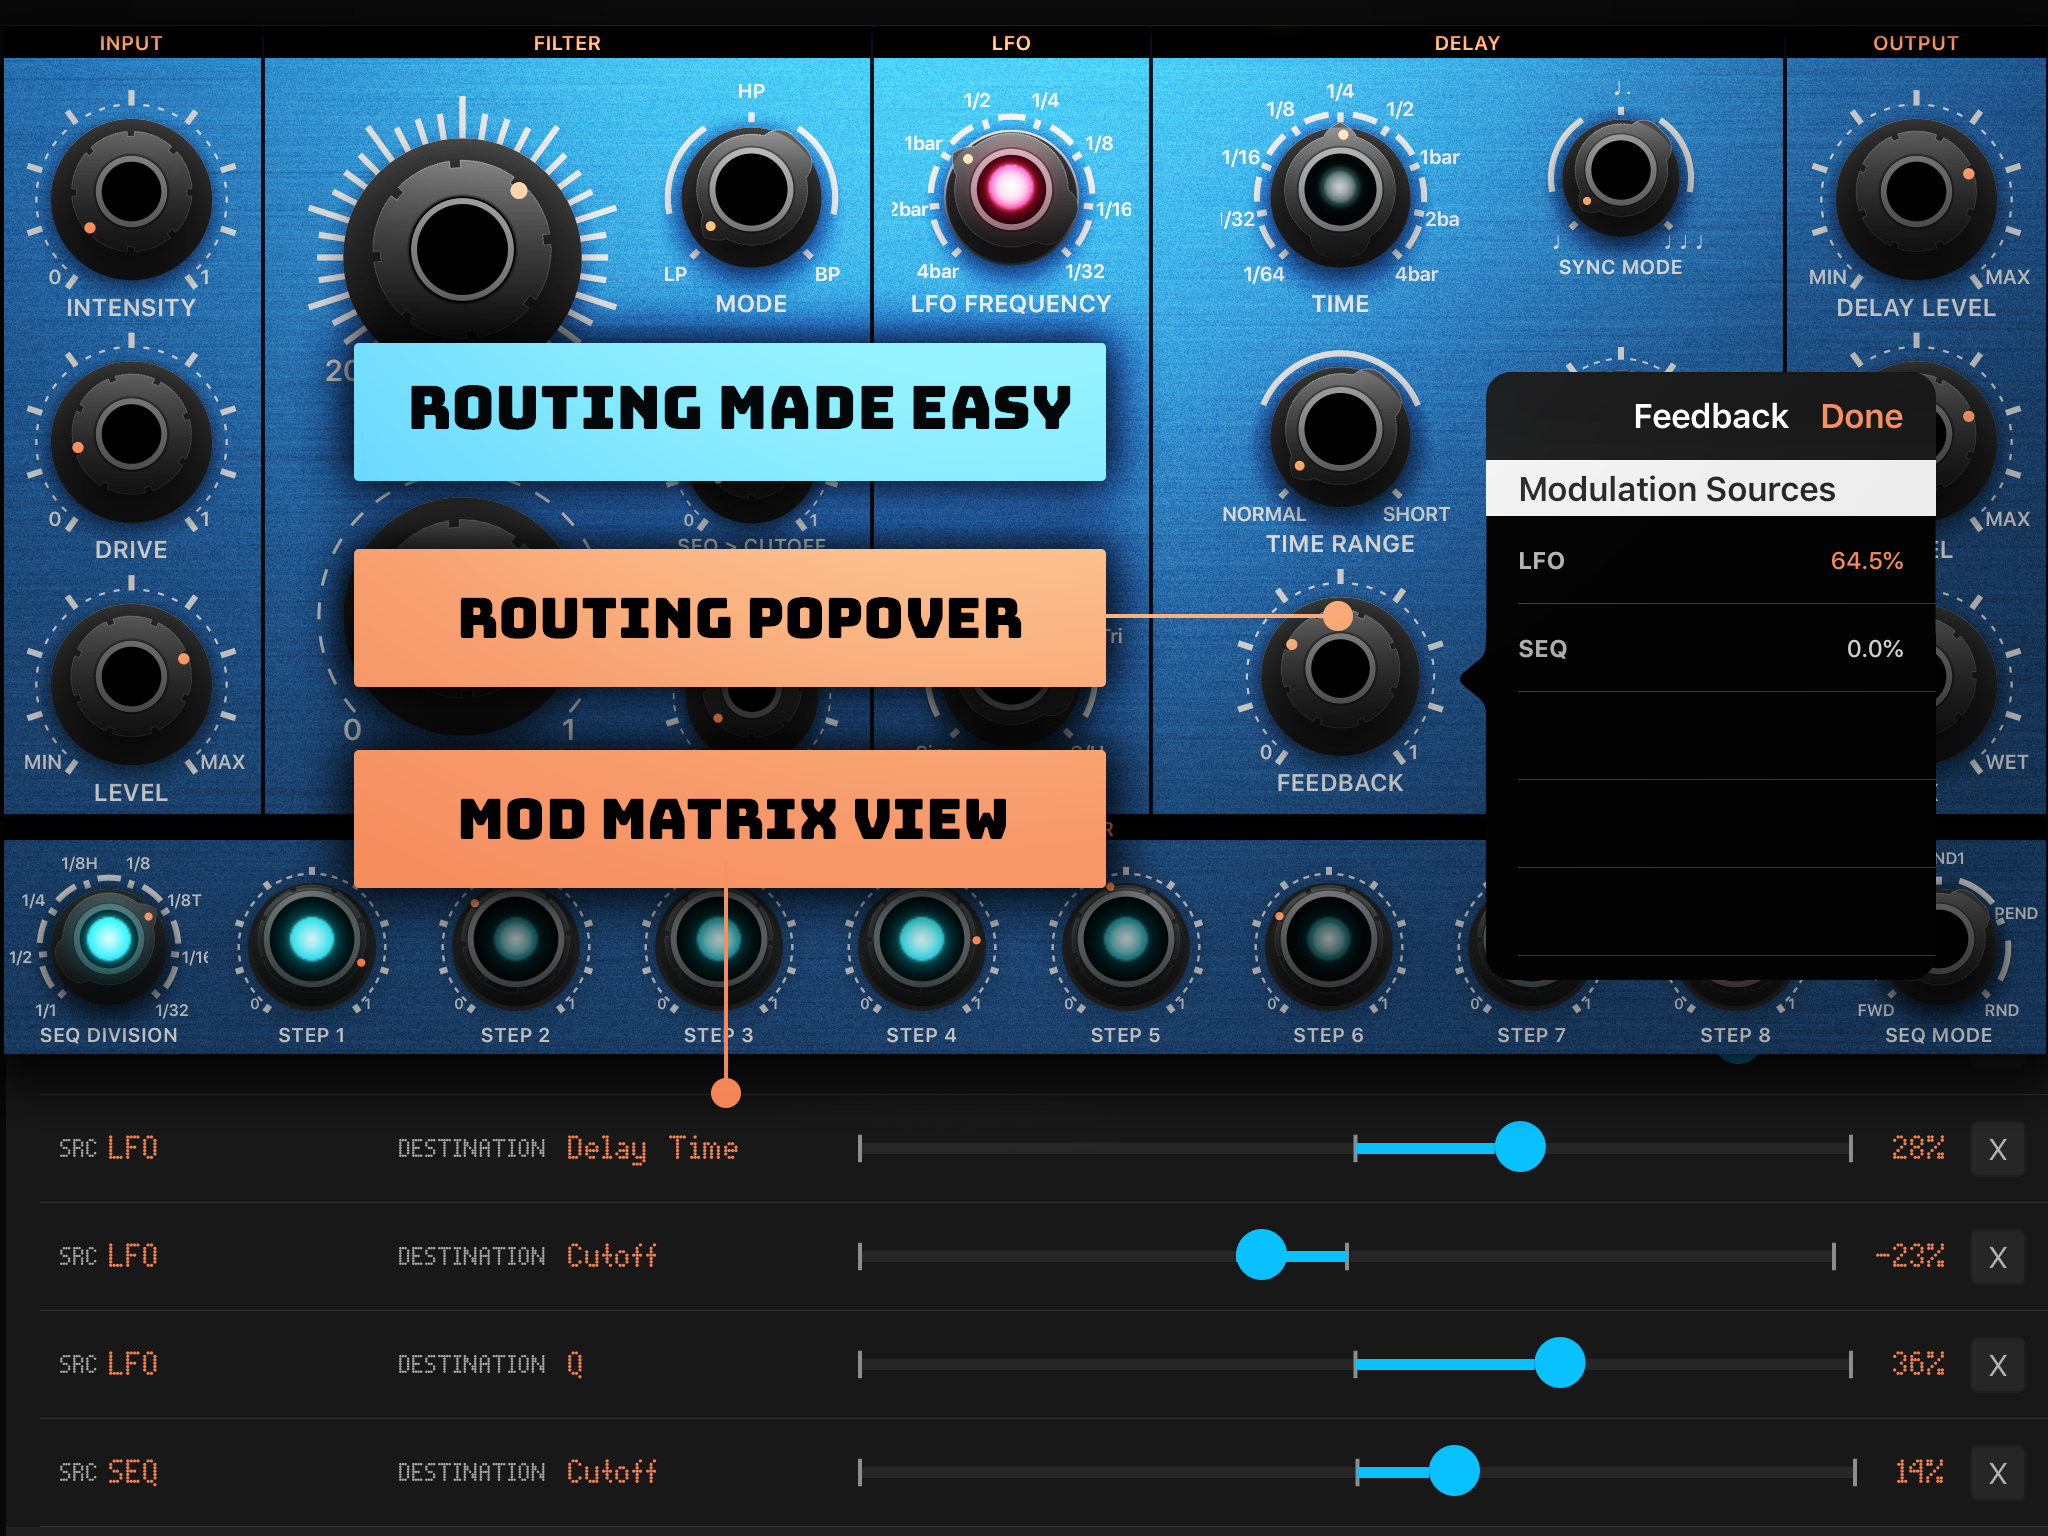Screen dimensions: 2048x1536
Task: Open the LFO Cutoff row destination selector
Action: 611,1256
